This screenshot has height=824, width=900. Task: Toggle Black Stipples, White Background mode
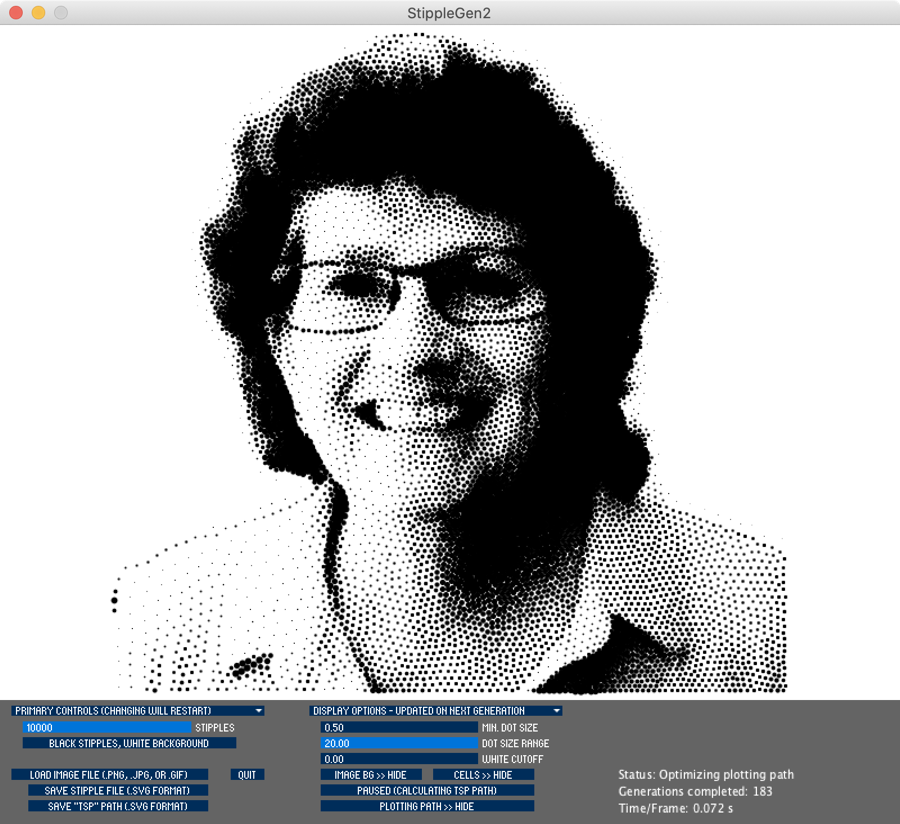[x=129, y=744]
